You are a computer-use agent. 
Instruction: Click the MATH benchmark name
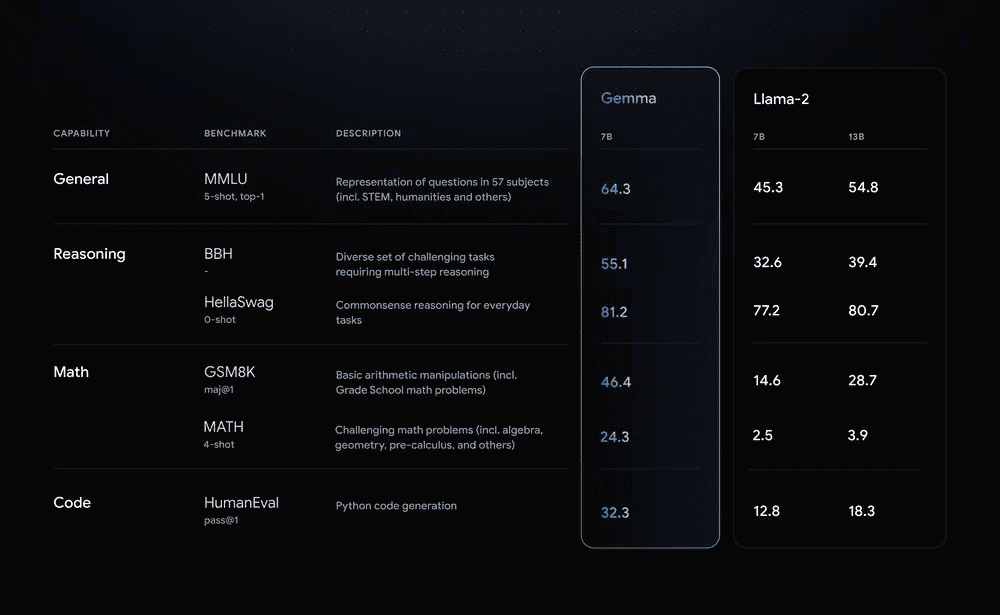point(224,427)
